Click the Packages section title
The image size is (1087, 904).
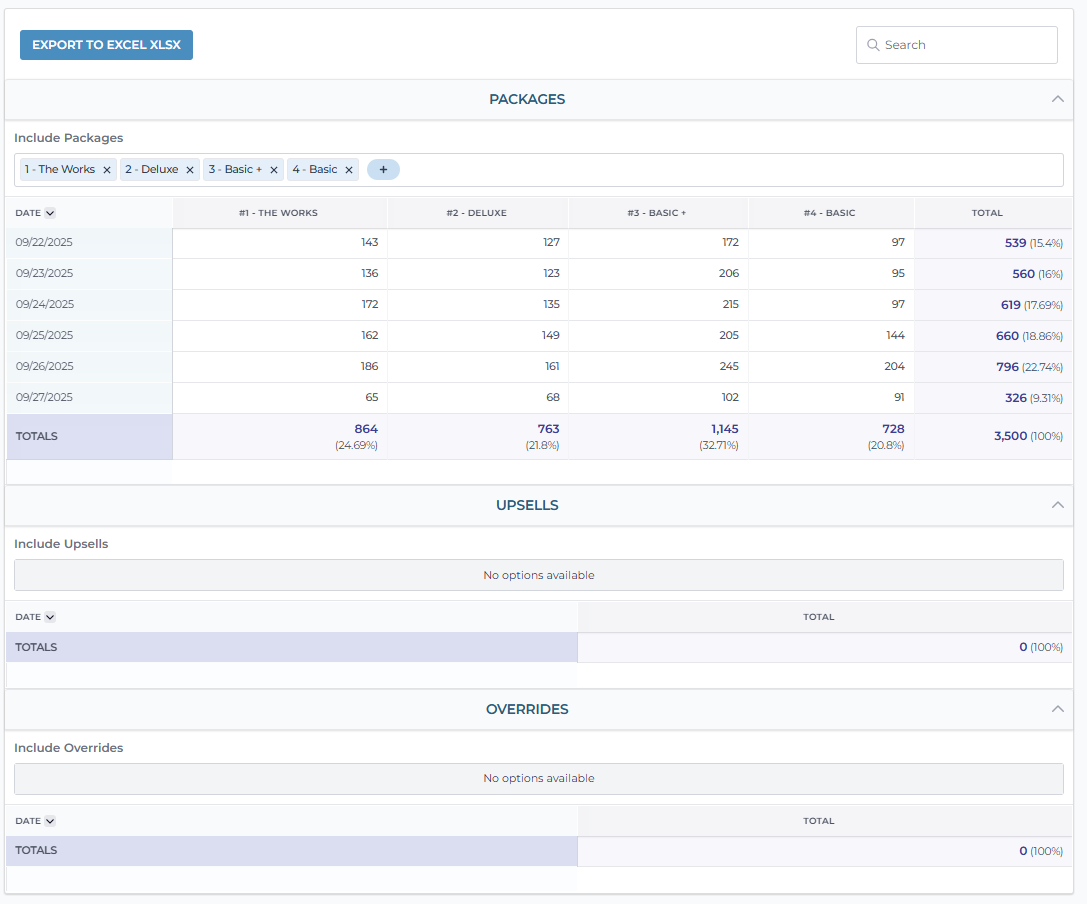527,99
